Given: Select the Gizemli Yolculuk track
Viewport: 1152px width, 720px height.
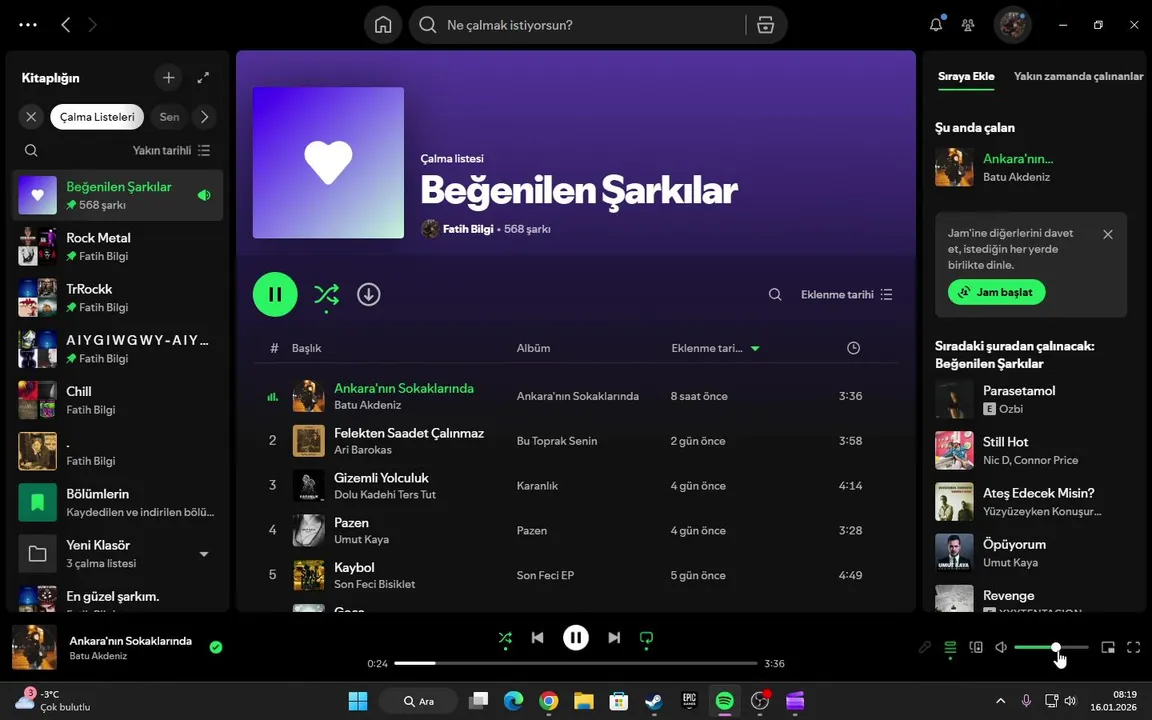Looking at the screenshot, I should coord(575,486).
